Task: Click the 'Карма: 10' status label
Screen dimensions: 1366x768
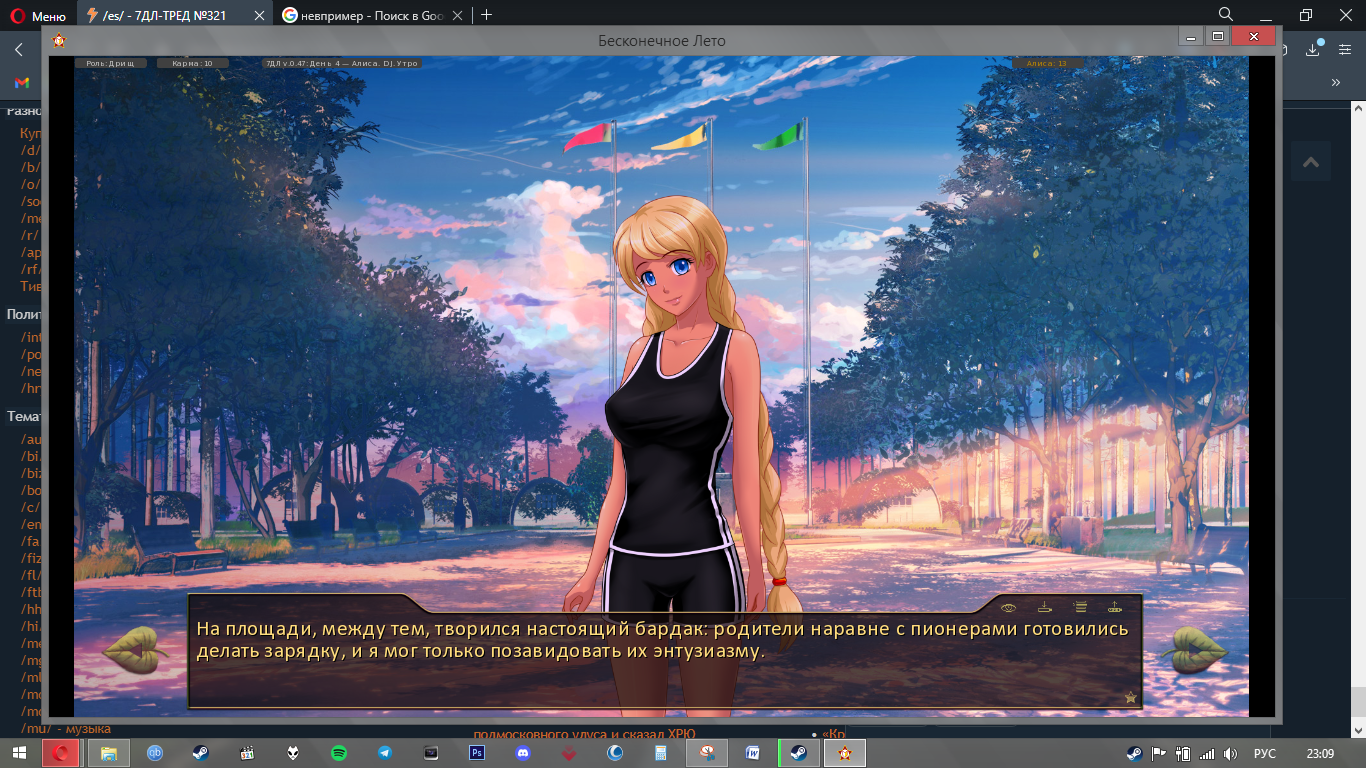Action: [192, 63]
